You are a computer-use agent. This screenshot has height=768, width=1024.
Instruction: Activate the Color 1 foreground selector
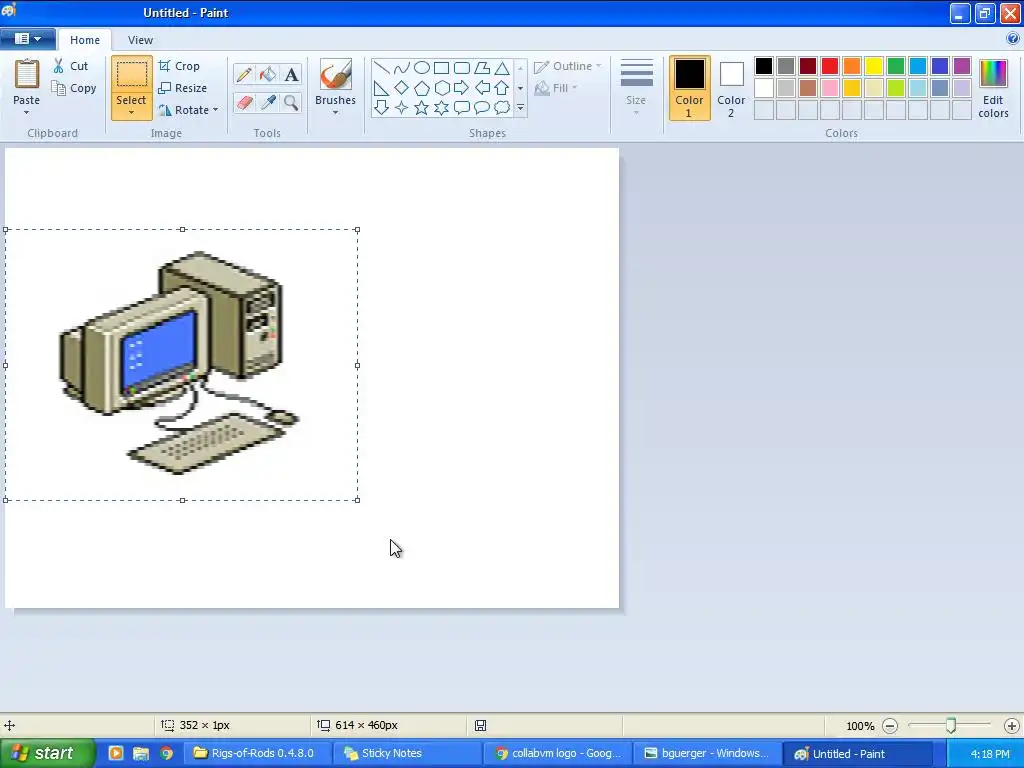[x=690, y=88]
